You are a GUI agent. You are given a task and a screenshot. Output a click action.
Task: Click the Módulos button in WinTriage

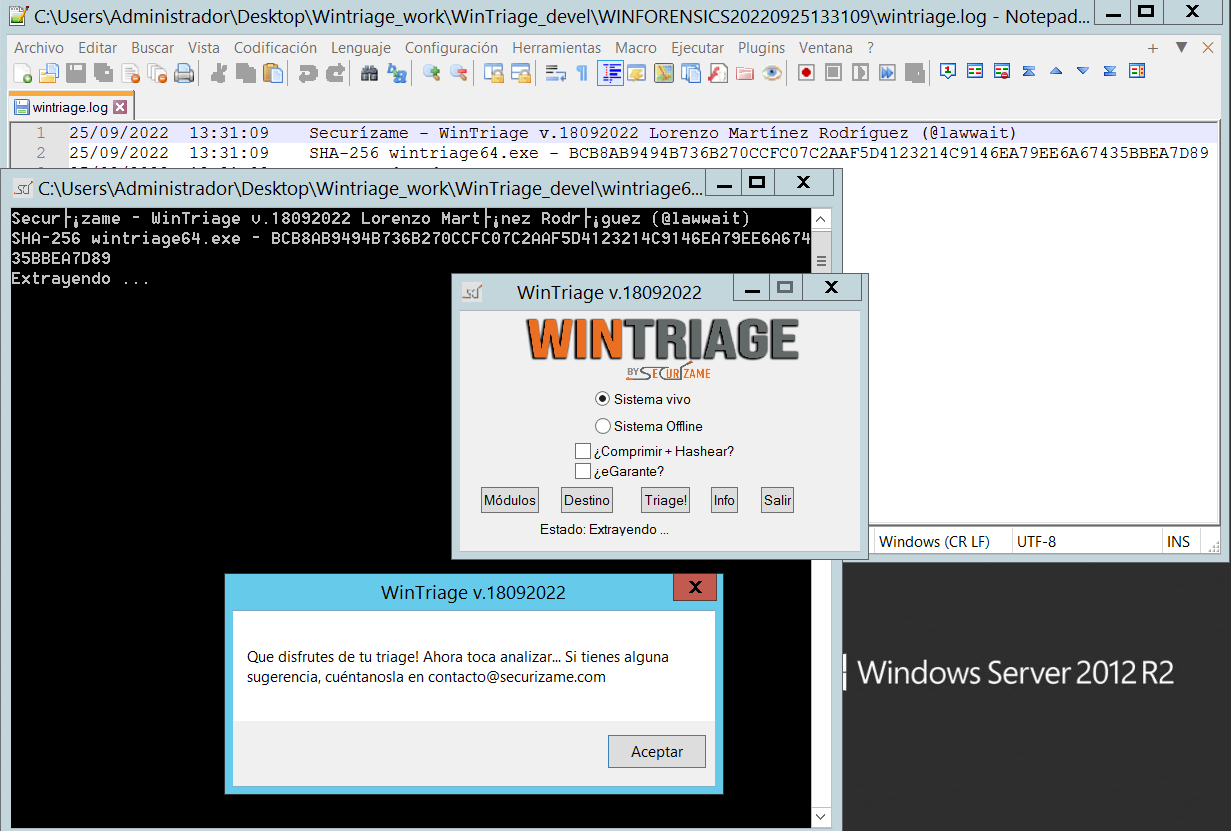pyautogui.click(x=510, y=500)
